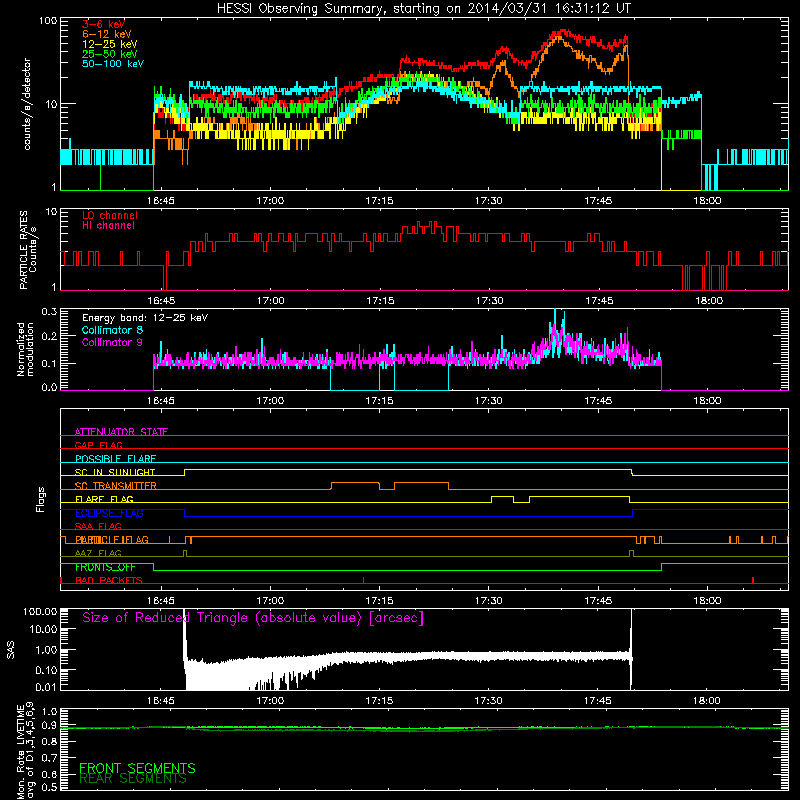Click the 'HI channel' legend label
The width and height of the screenshot is (800, 800).
[109, 226]
